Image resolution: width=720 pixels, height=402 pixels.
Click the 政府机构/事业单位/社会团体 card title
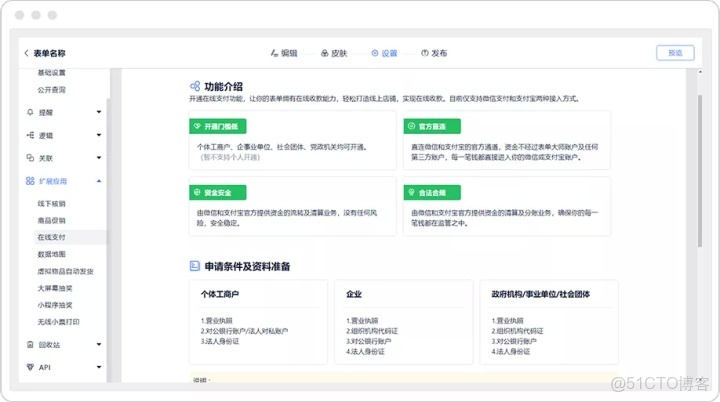pyautogui.click(x=540, y=294)
